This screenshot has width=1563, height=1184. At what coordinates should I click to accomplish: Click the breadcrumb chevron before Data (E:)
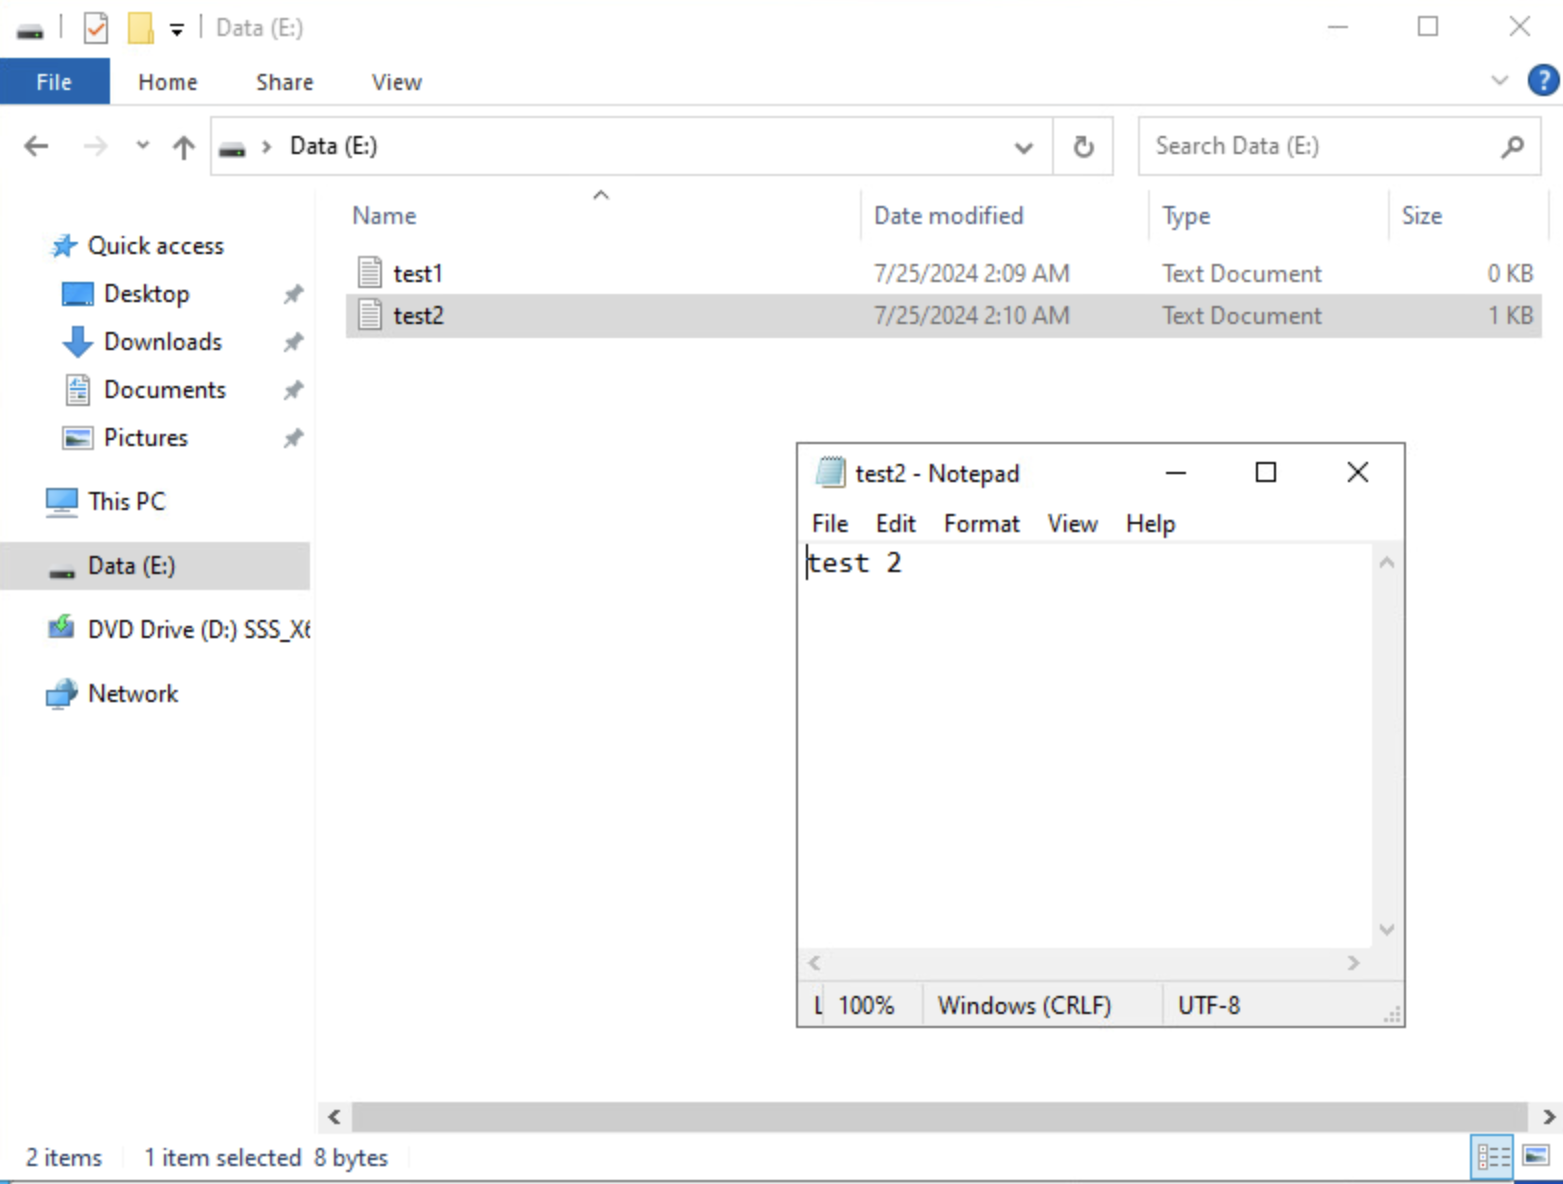point(266,147)
